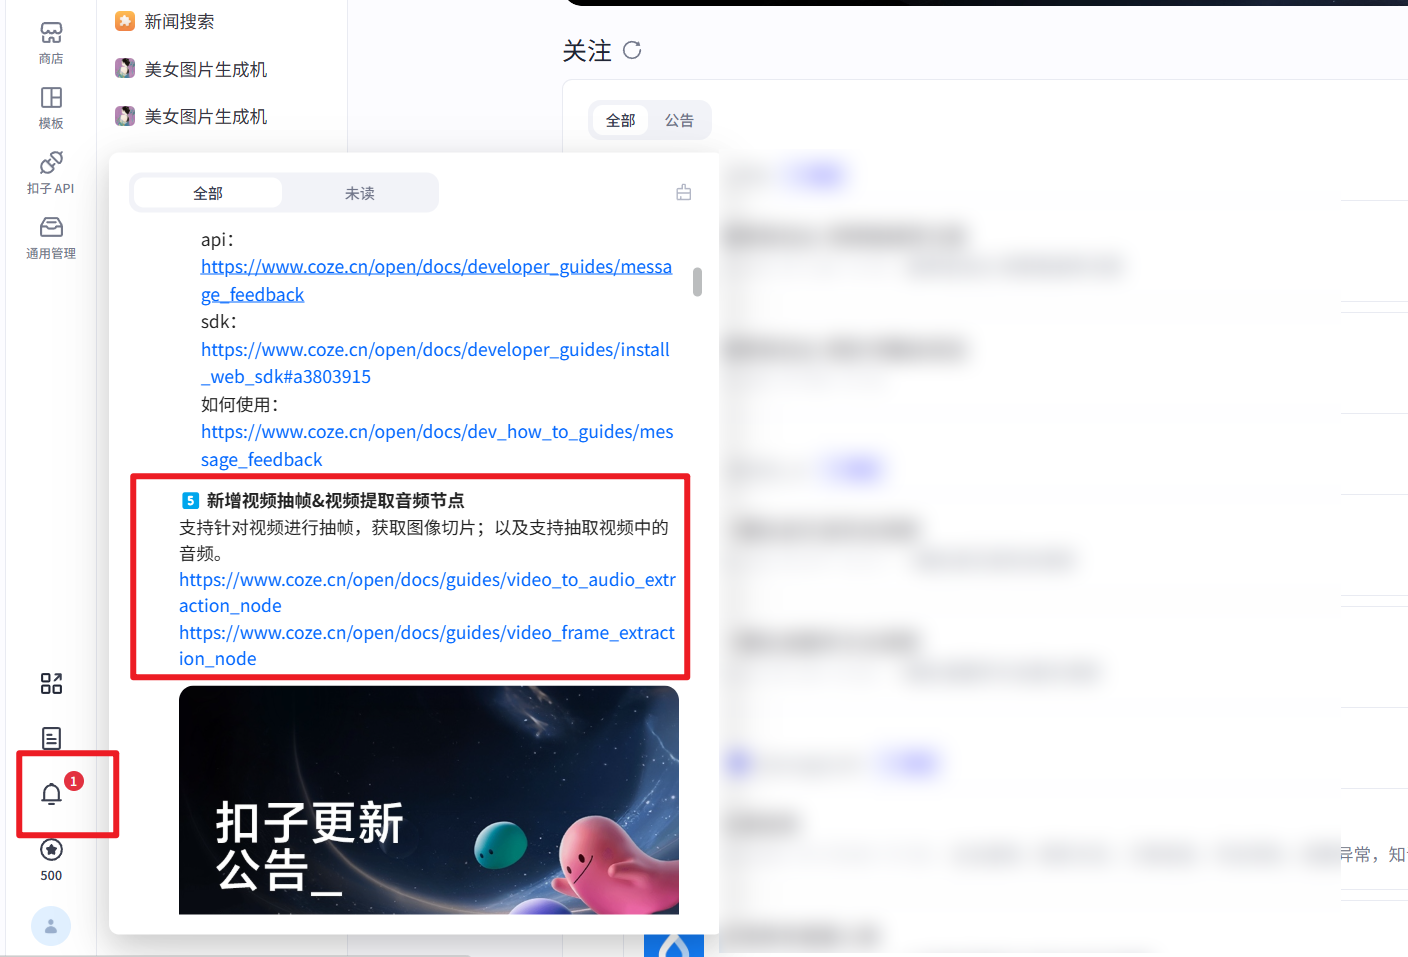Open the 商店 store icon
Image resolution: width=1408 pixels, height=957 pixels.
pyautogui.click(x=51, y=43)
